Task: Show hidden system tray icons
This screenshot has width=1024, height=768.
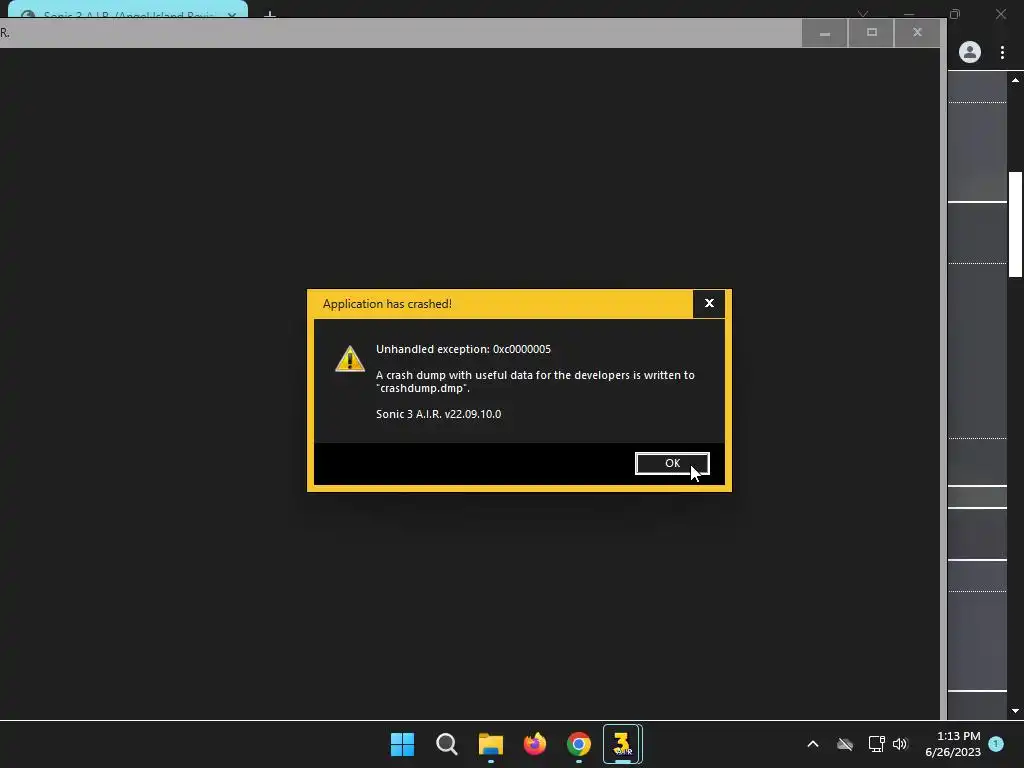Action: (x=813, y=744)
